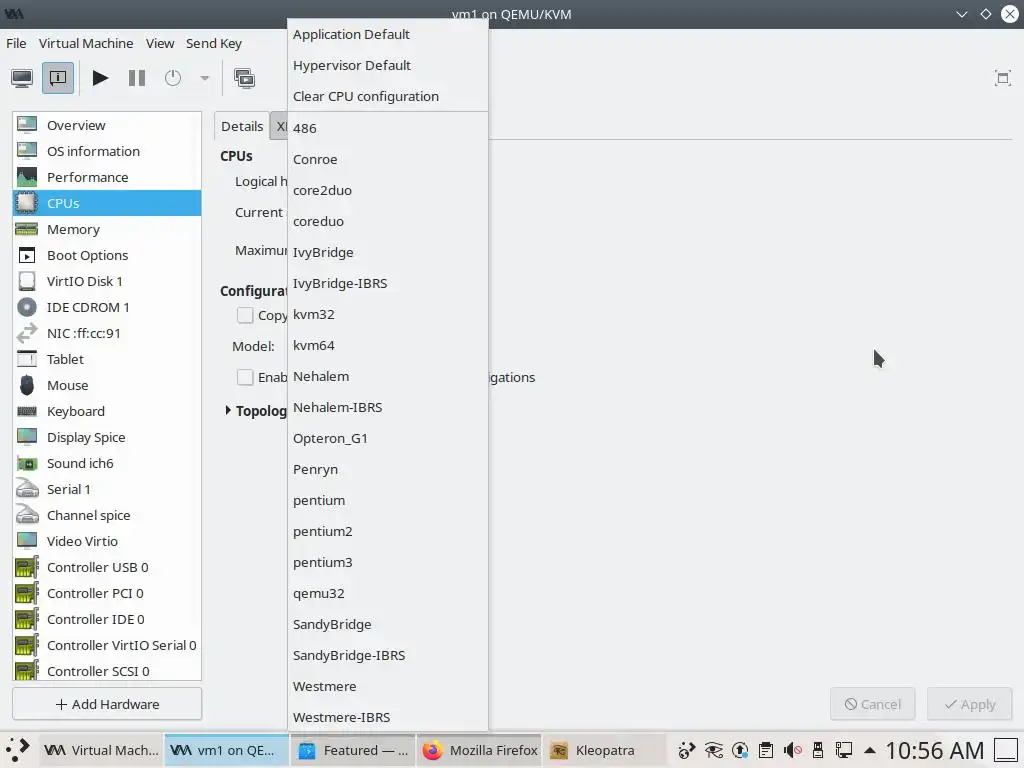Image resolution: width=1024 pixels, height=768 pixels.
Task: Select Serial 1 device
Action: click(107, 489)
